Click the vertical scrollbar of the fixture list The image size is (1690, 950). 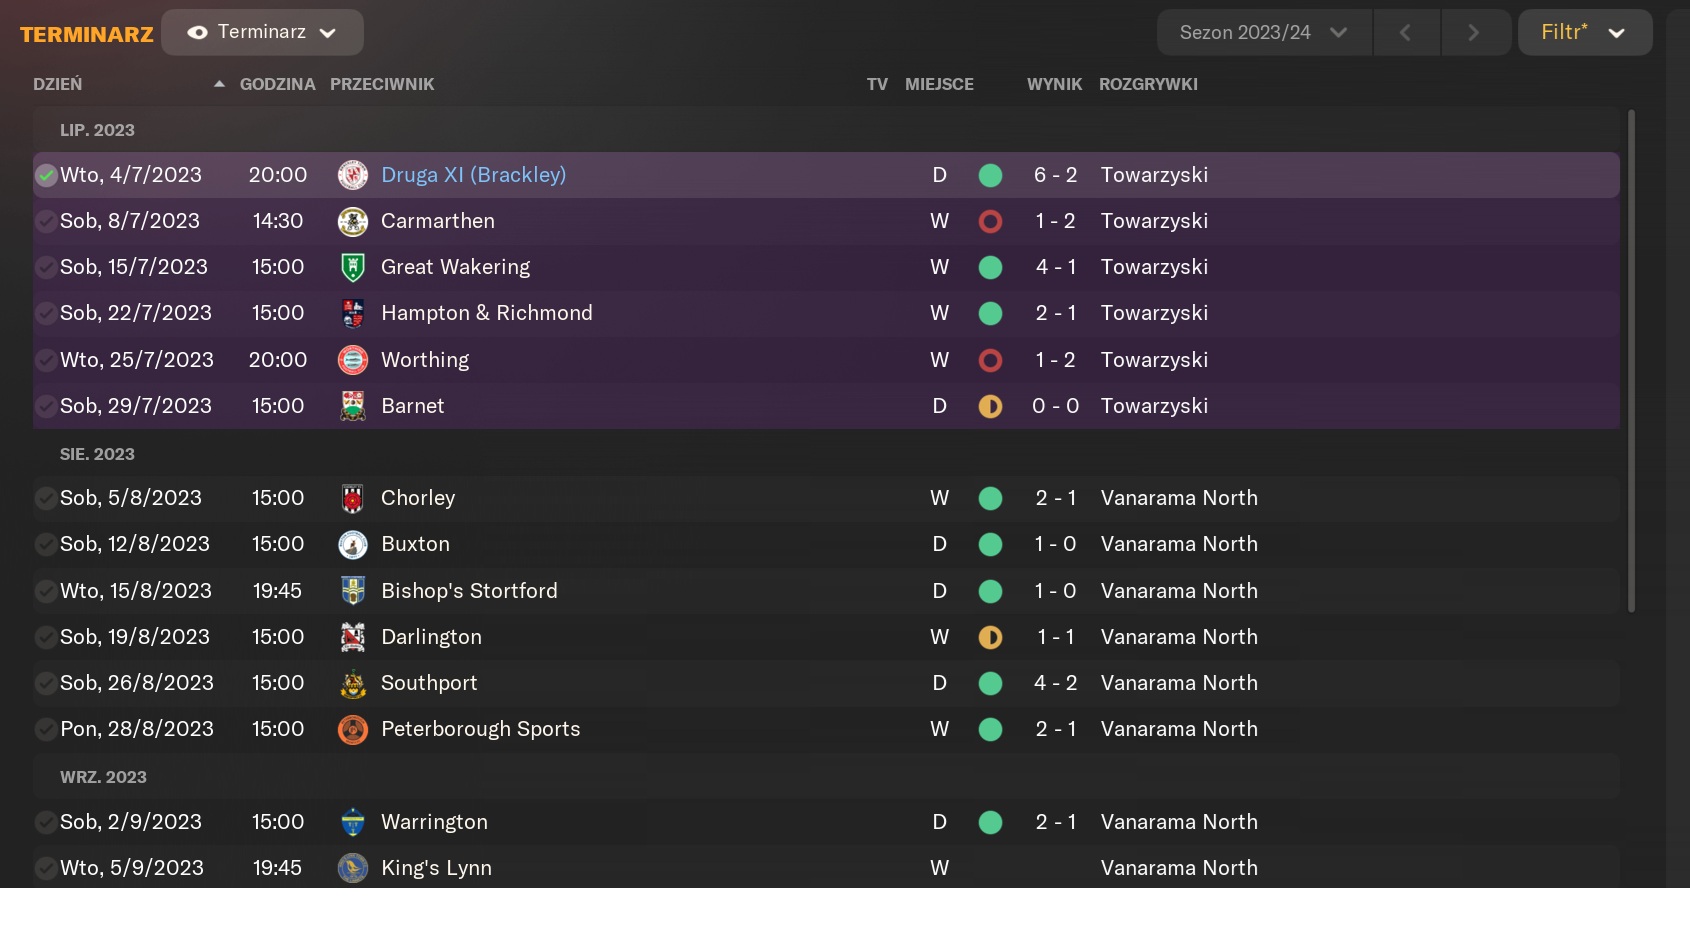[x=1631, y=360]
